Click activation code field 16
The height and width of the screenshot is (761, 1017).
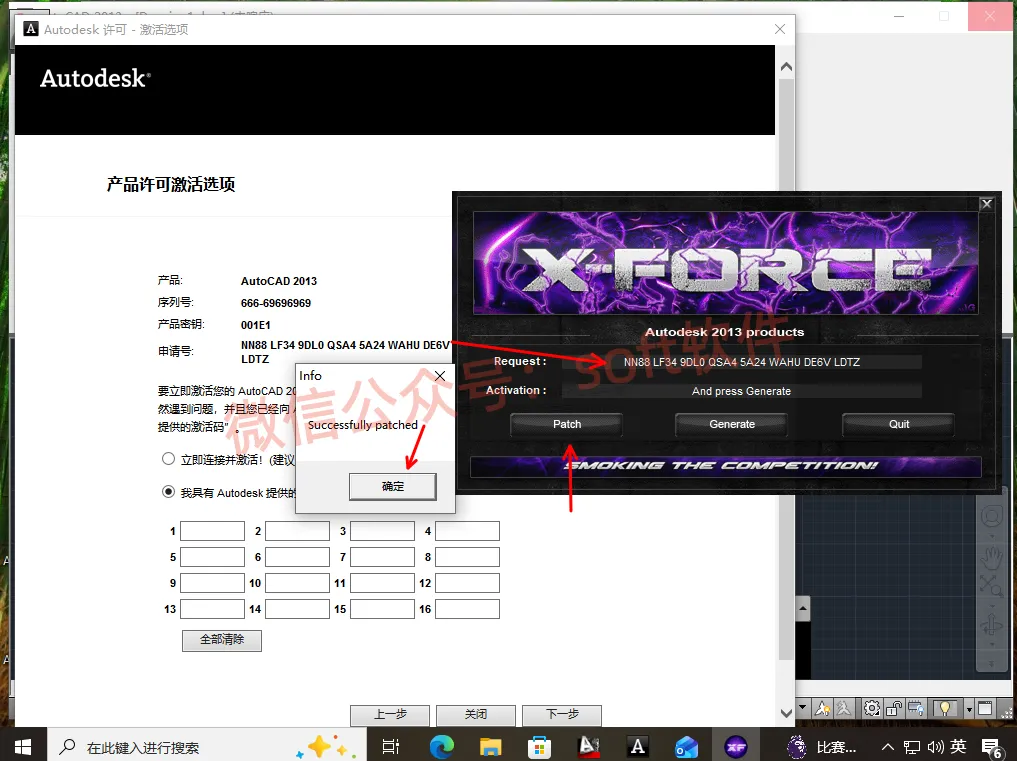(x=467, y=609)
